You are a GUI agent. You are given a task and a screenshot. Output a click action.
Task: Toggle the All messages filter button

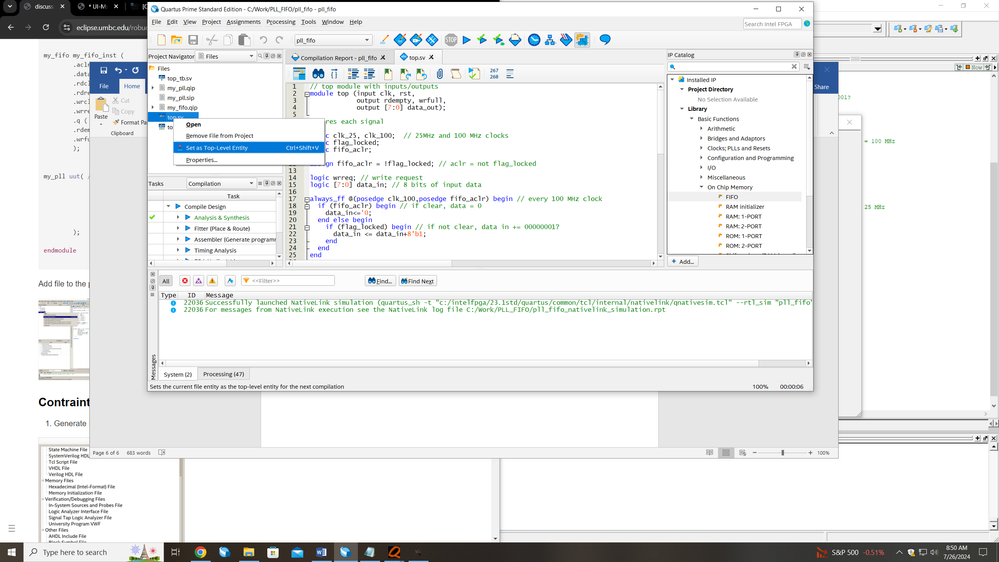point(166,281)
